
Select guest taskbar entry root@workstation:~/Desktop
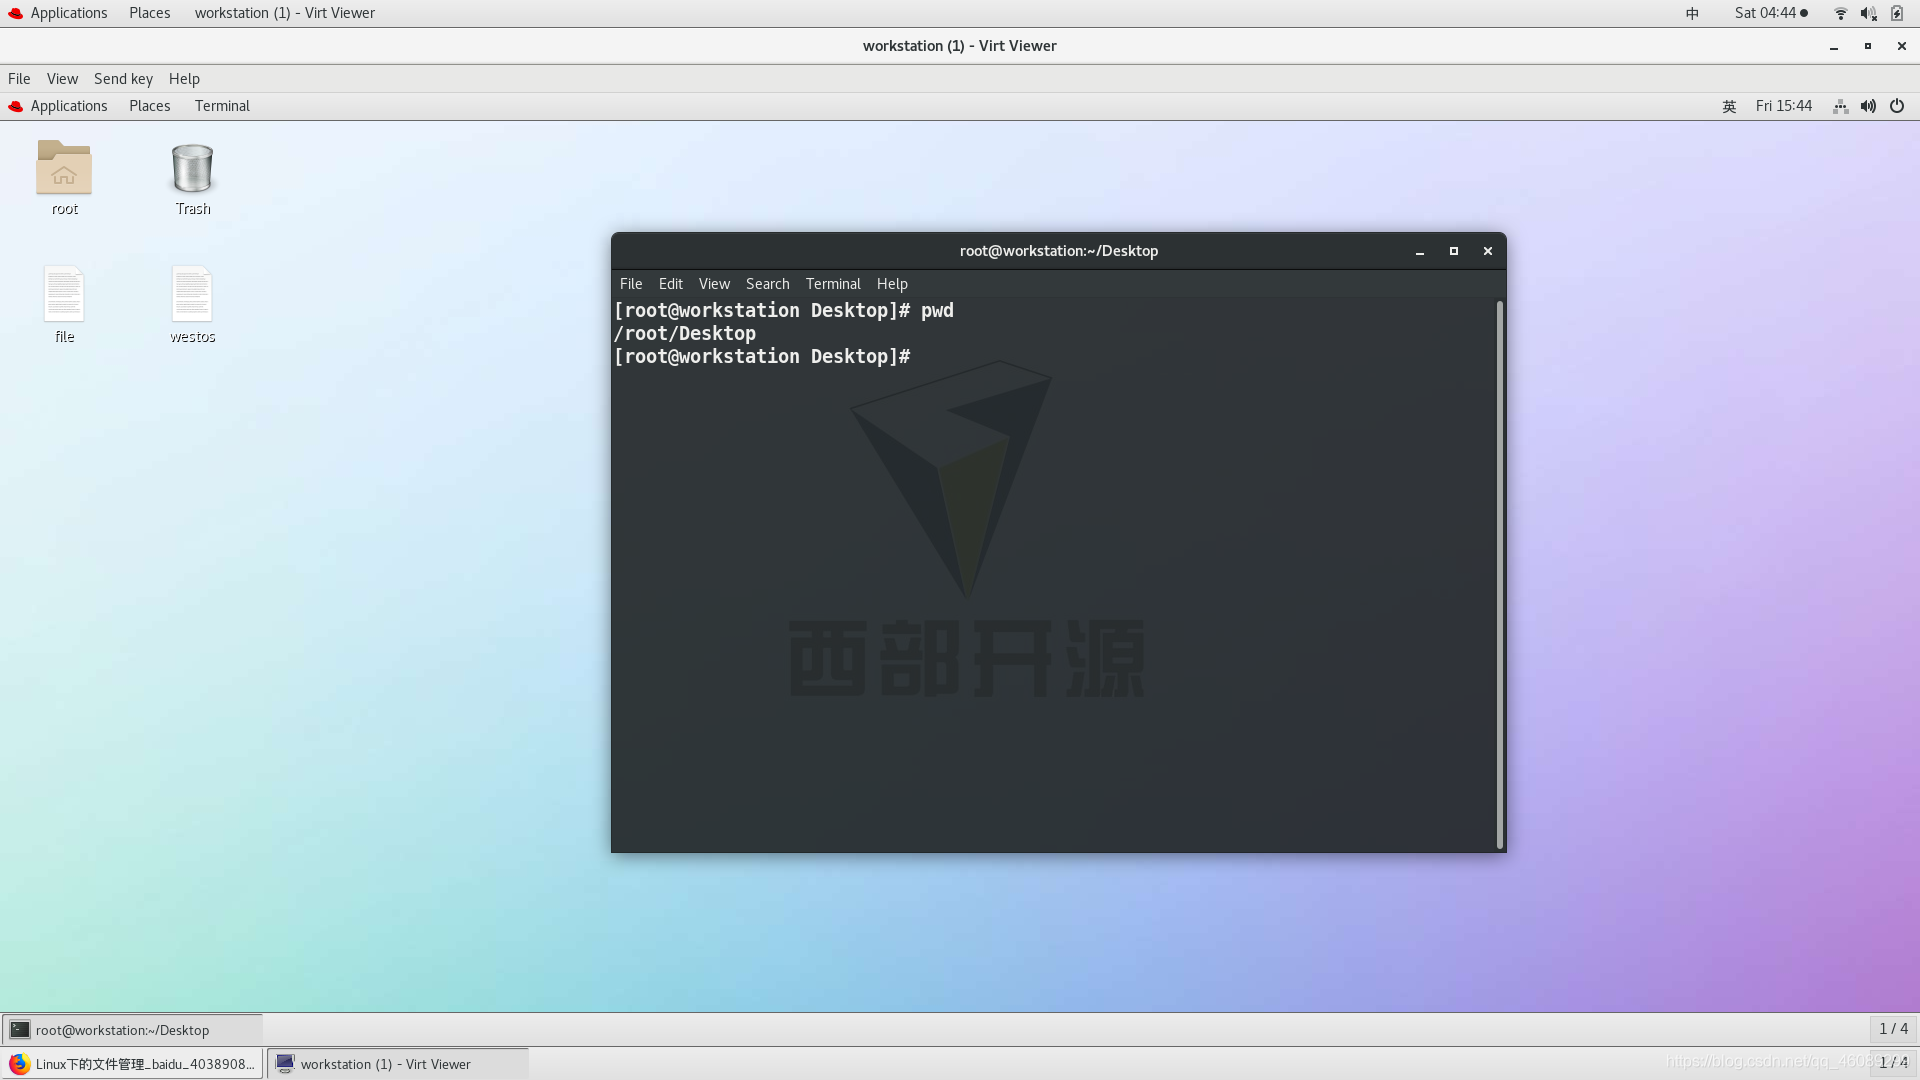(132, 1029)
